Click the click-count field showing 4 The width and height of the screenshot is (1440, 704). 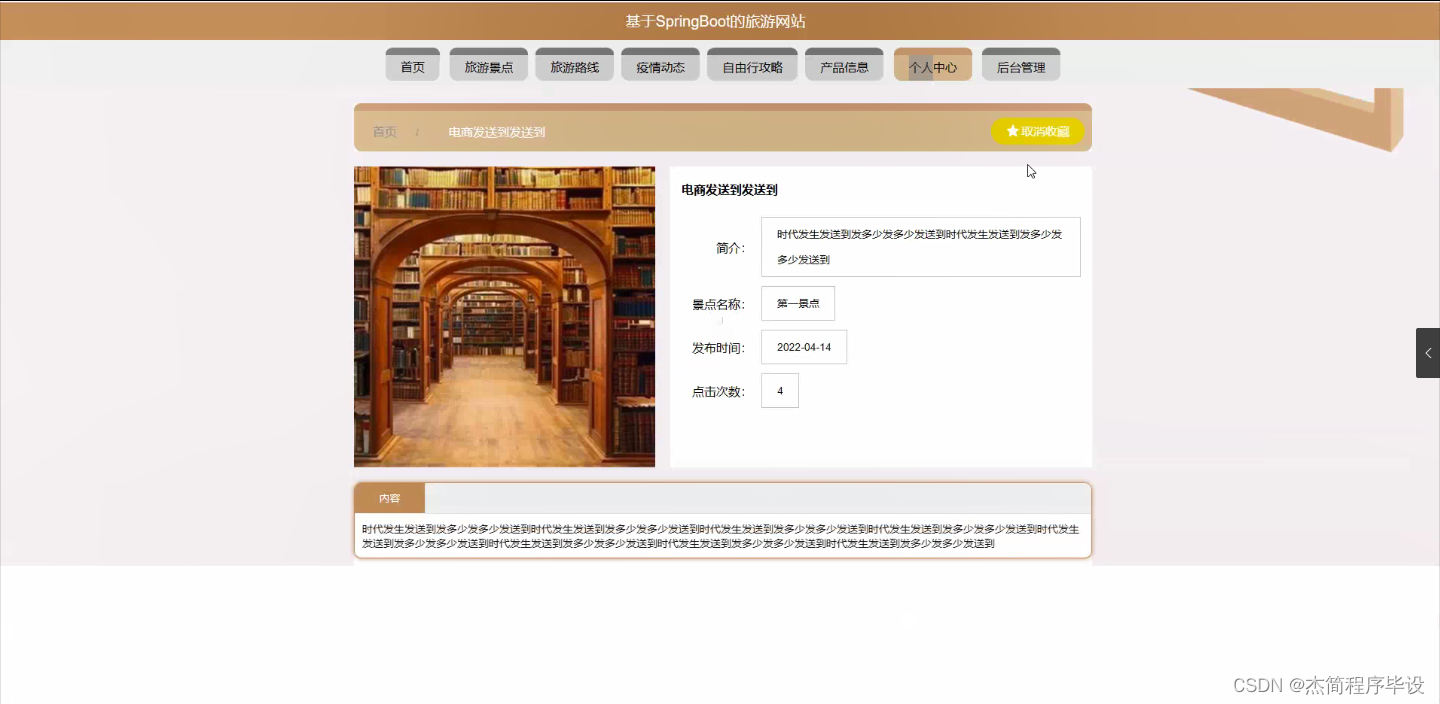point(779,390)
